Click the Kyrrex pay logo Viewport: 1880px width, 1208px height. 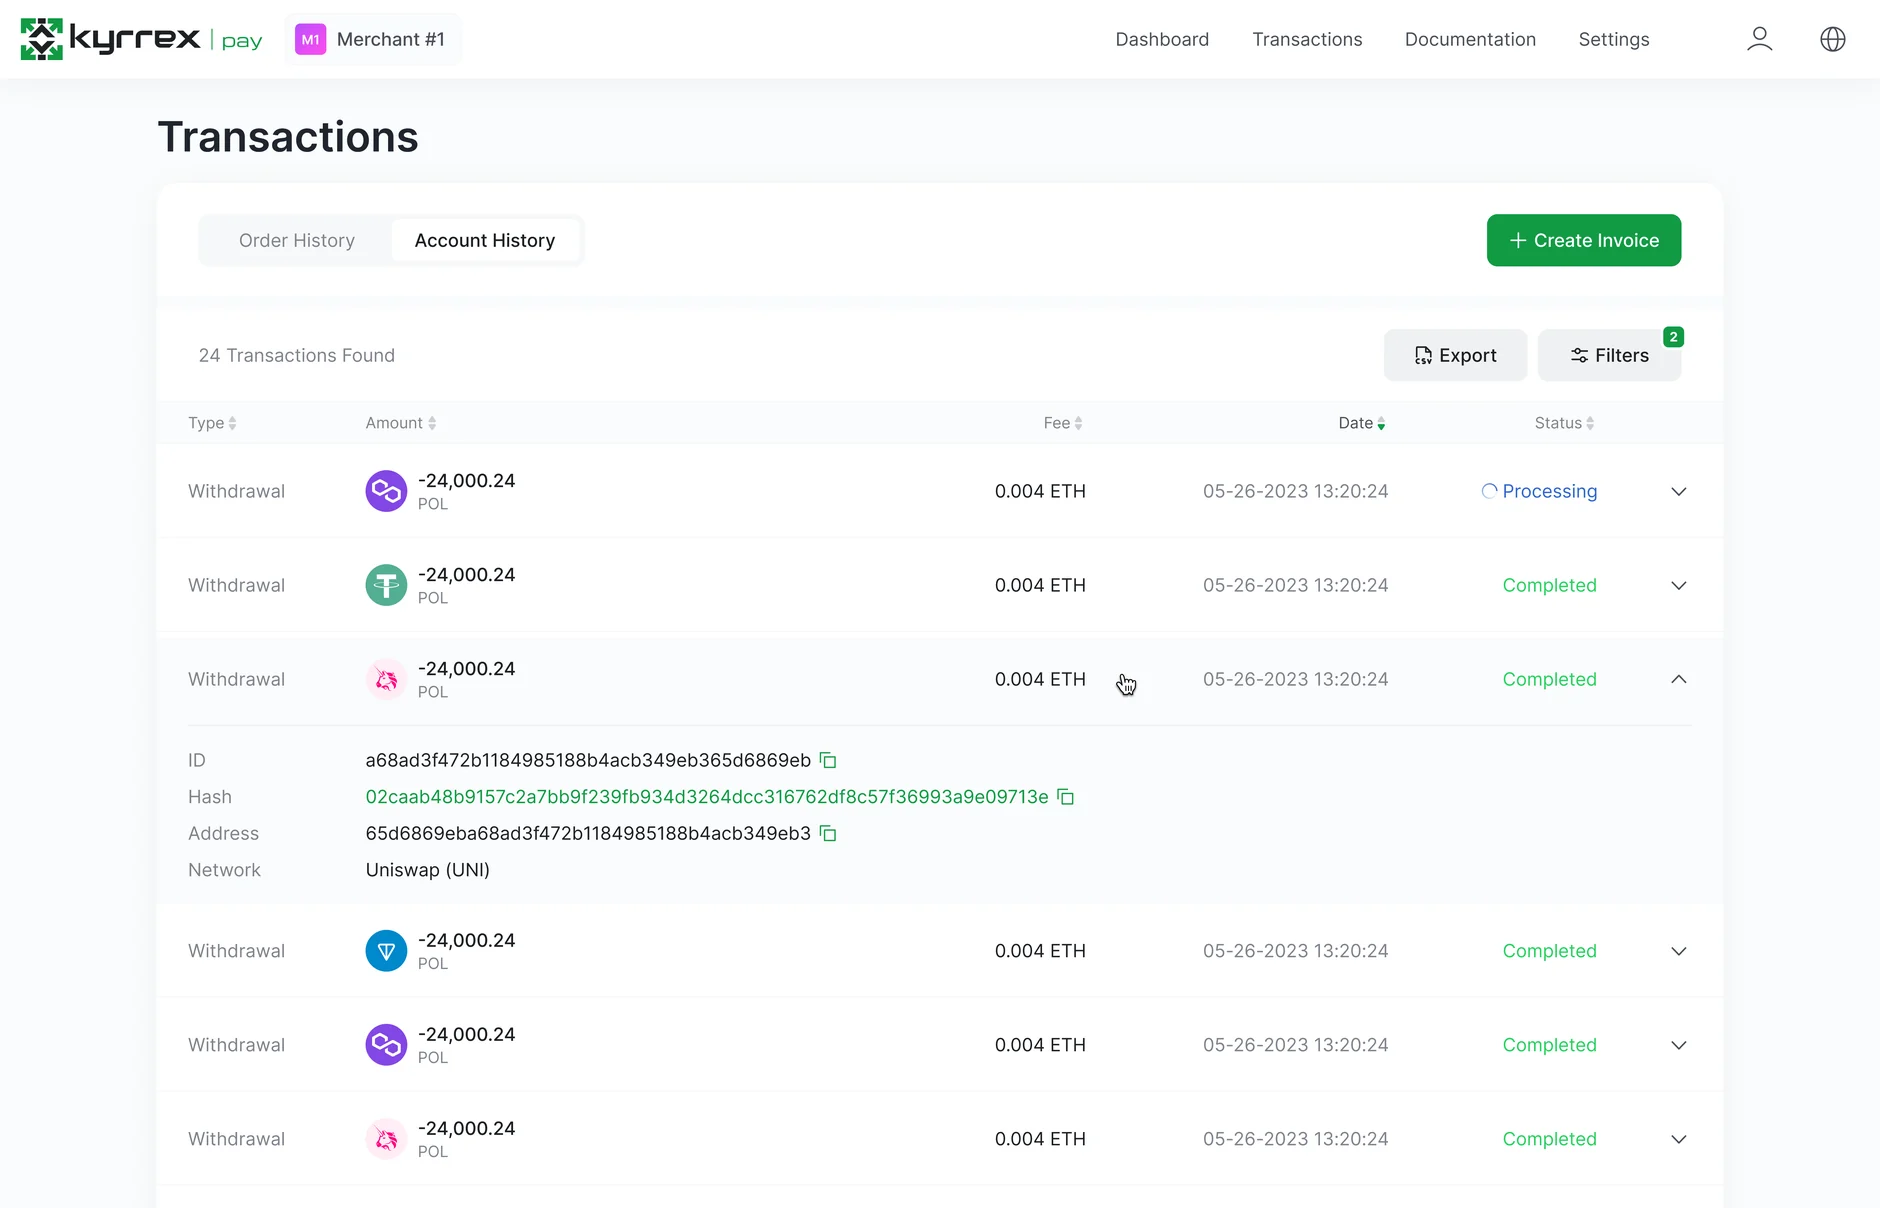(141, 39)
